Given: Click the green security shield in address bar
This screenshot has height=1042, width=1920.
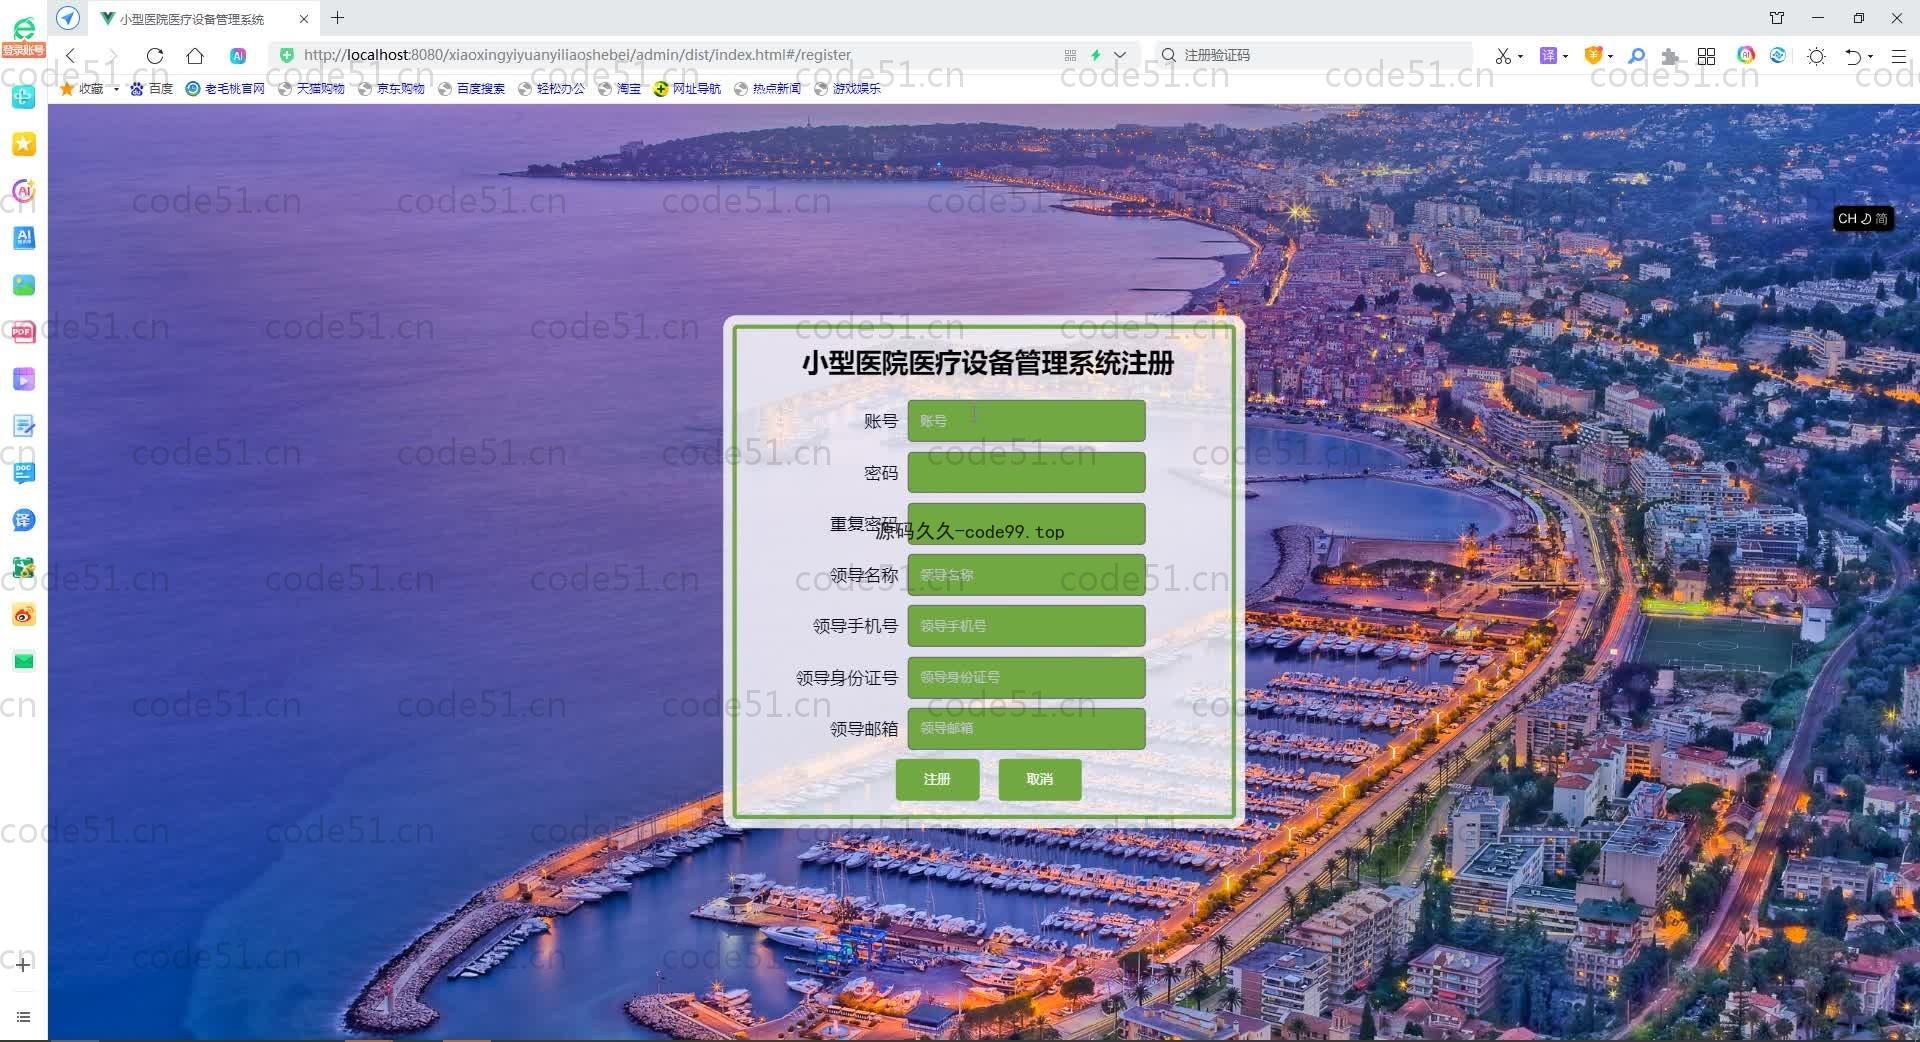Looking at the screenshot, I should click(x=287, y=55).
